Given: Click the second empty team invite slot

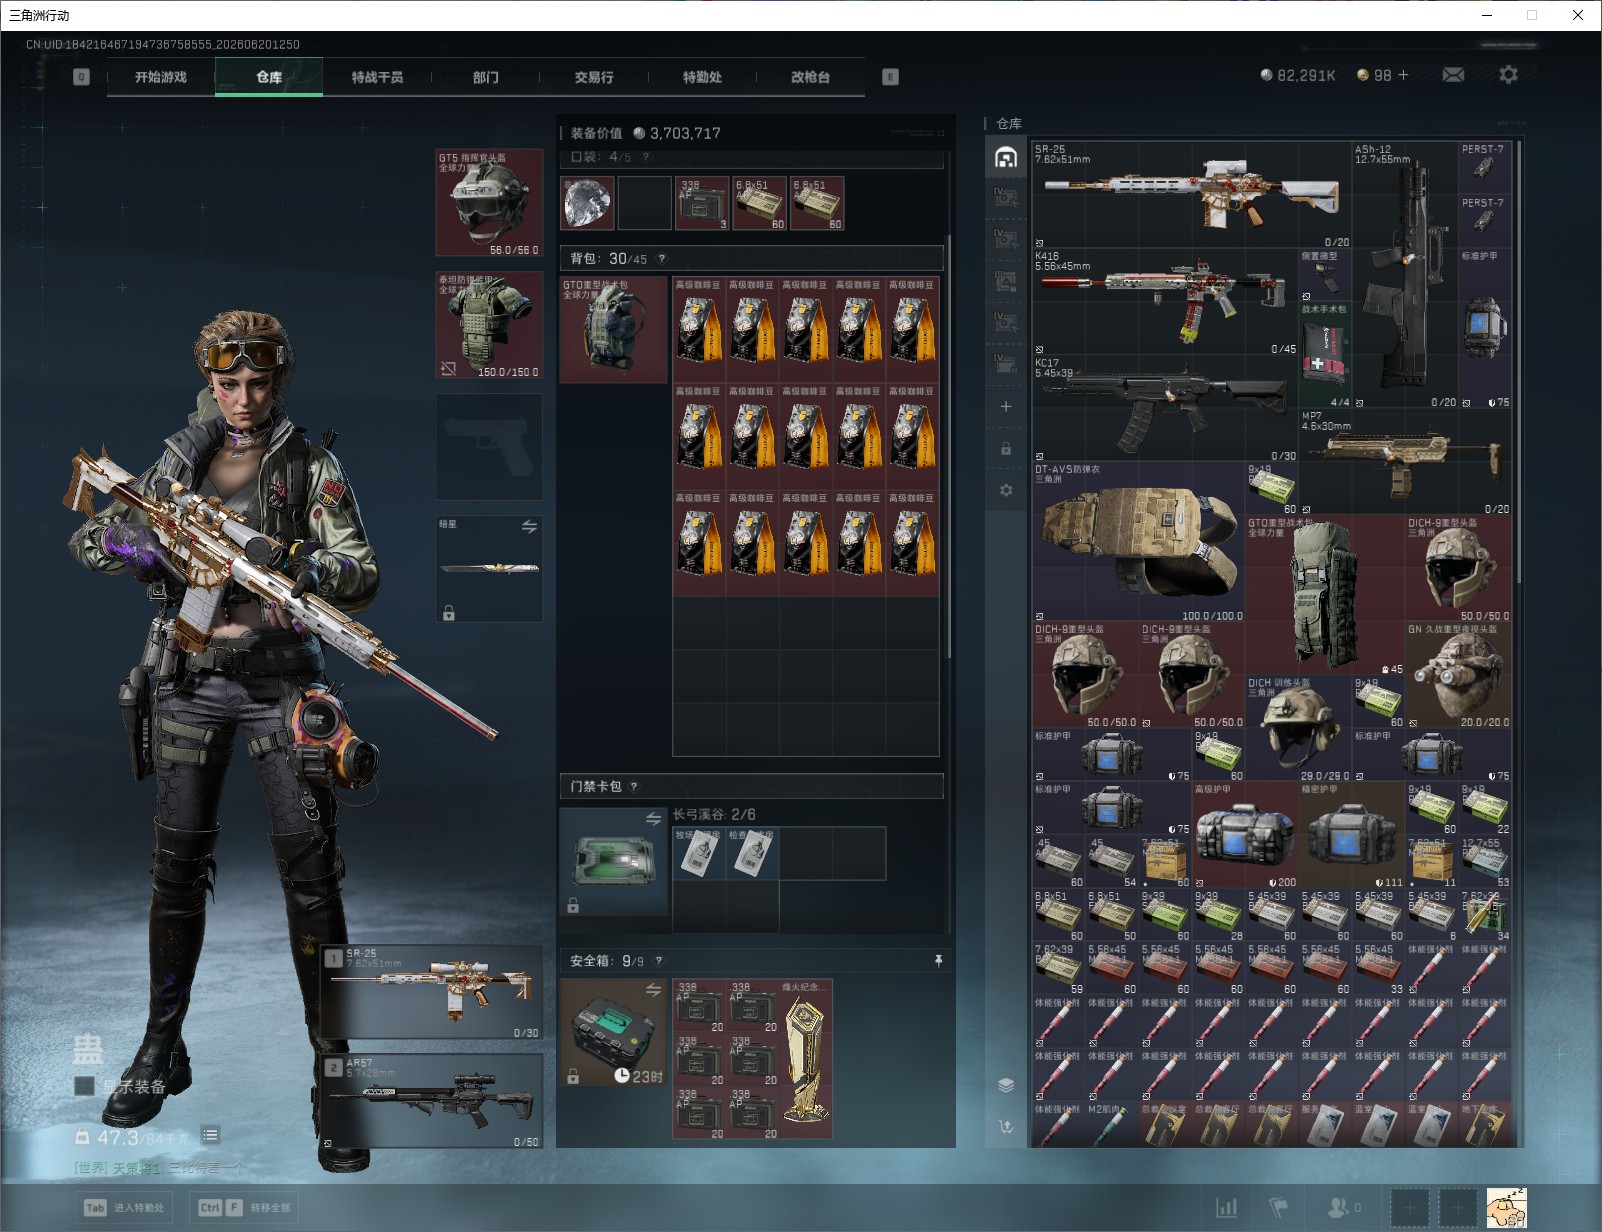Looking at the screenshot, I should coord(1458,1208).
